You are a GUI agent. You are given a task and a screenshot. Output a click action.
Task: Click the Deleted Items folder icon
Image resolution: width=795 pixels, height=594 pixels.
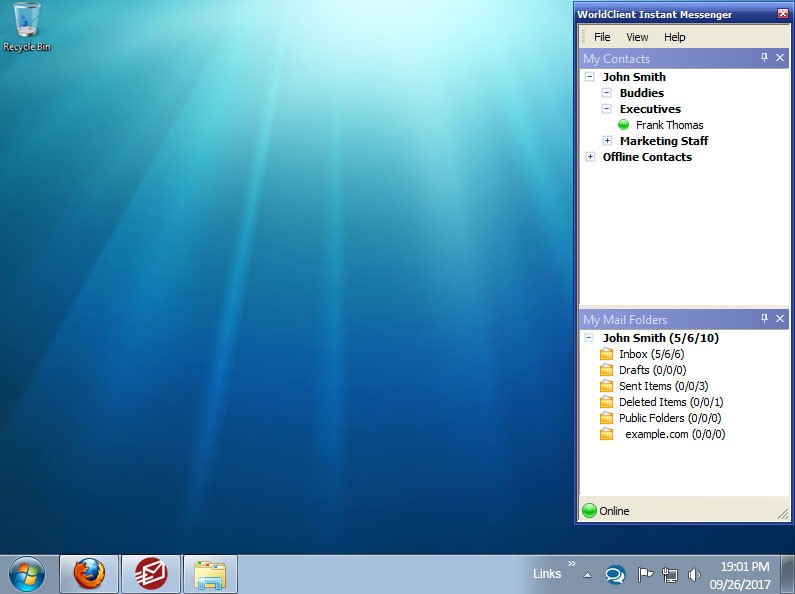pyautogui.click(x=606, y=402)
